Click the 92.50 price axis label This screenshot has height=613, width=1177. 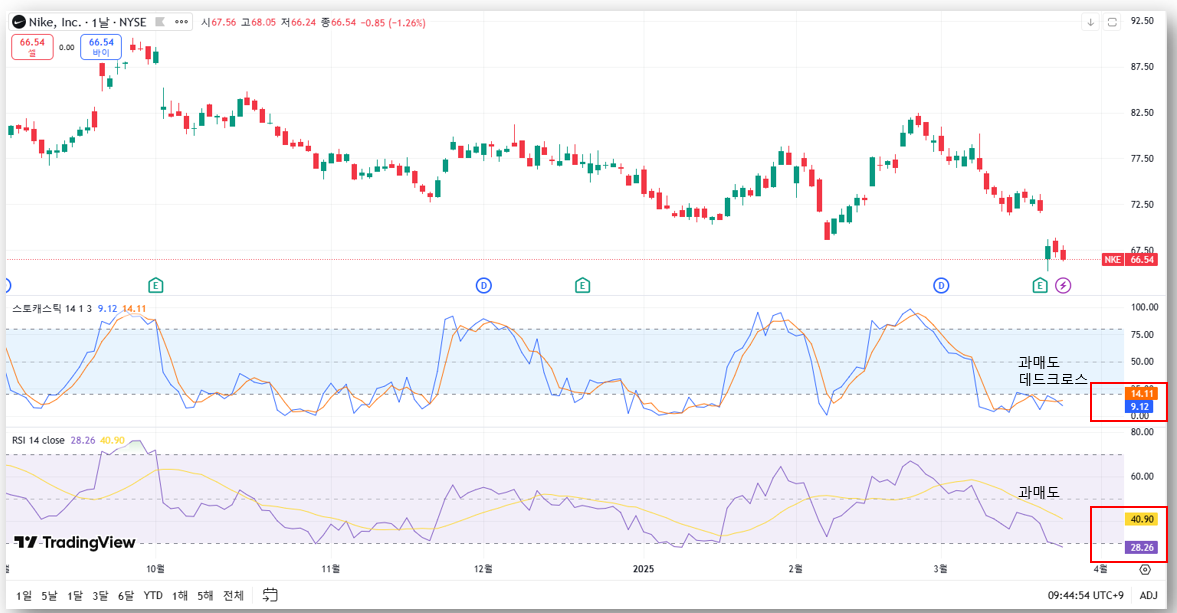coord(1142,21)
